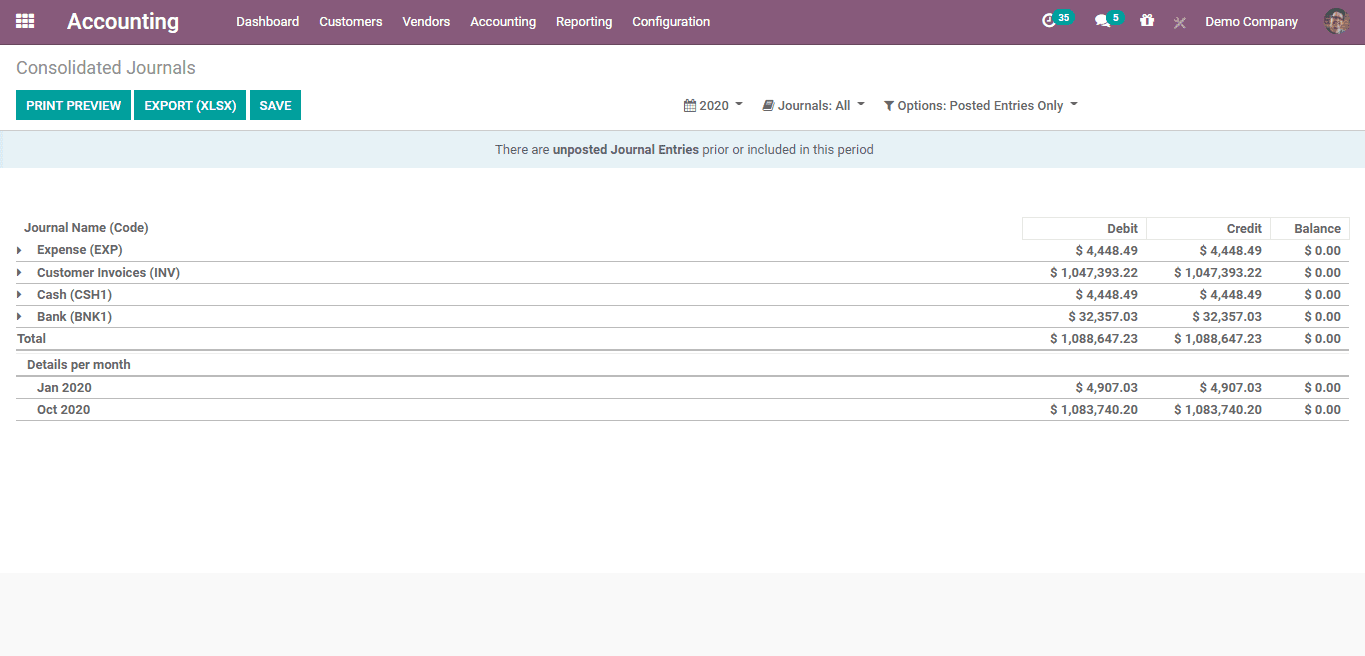1365x656 pixels.
Task: Open the user avatar menu
Action: 1336,21
